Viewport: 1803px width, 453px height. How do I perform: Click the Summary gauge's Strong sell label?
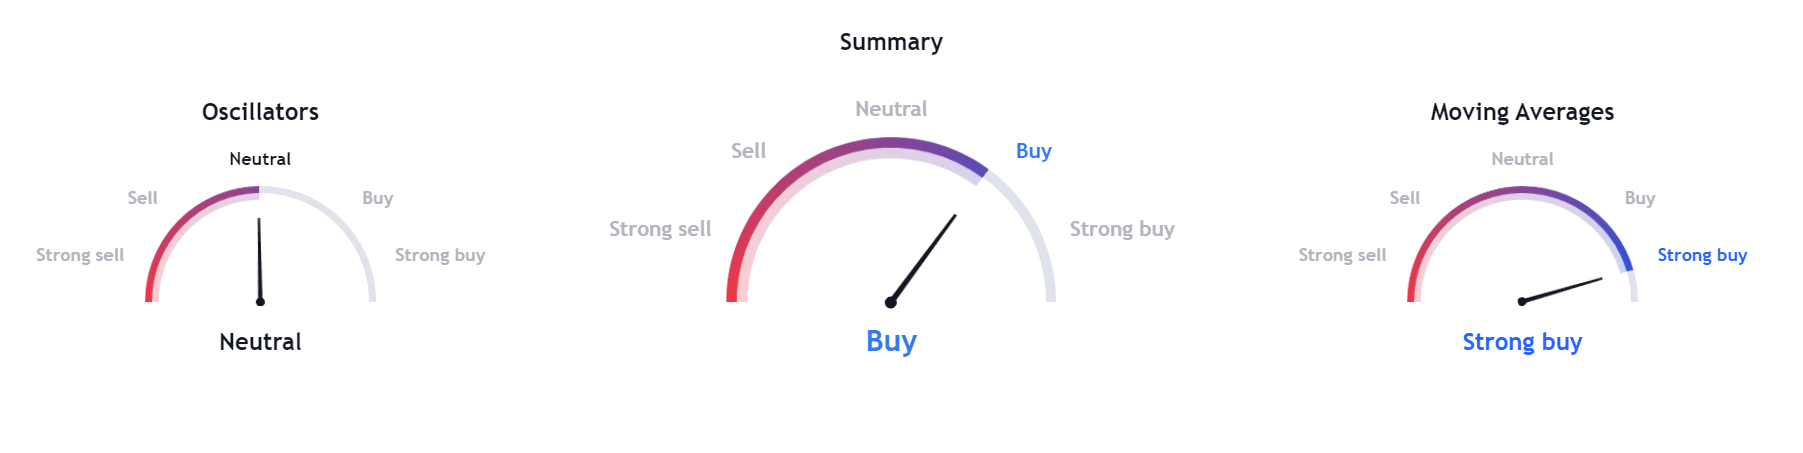pos(660,229)
